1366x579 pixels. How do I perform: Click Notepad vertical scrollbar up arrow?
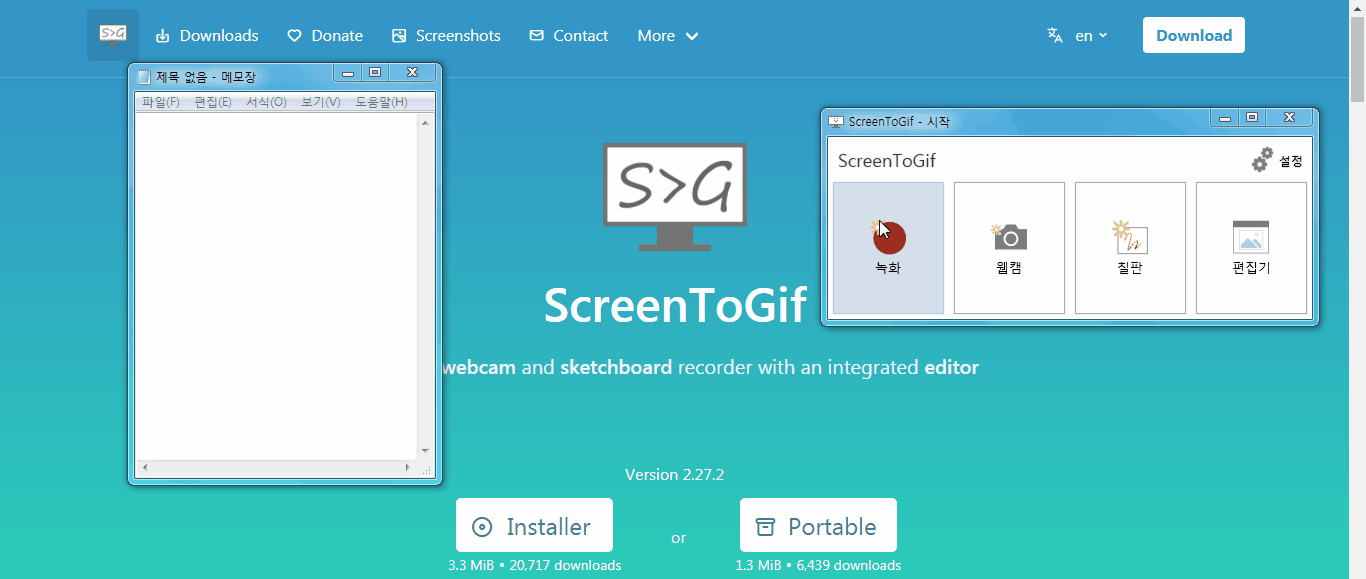point(425,122)
